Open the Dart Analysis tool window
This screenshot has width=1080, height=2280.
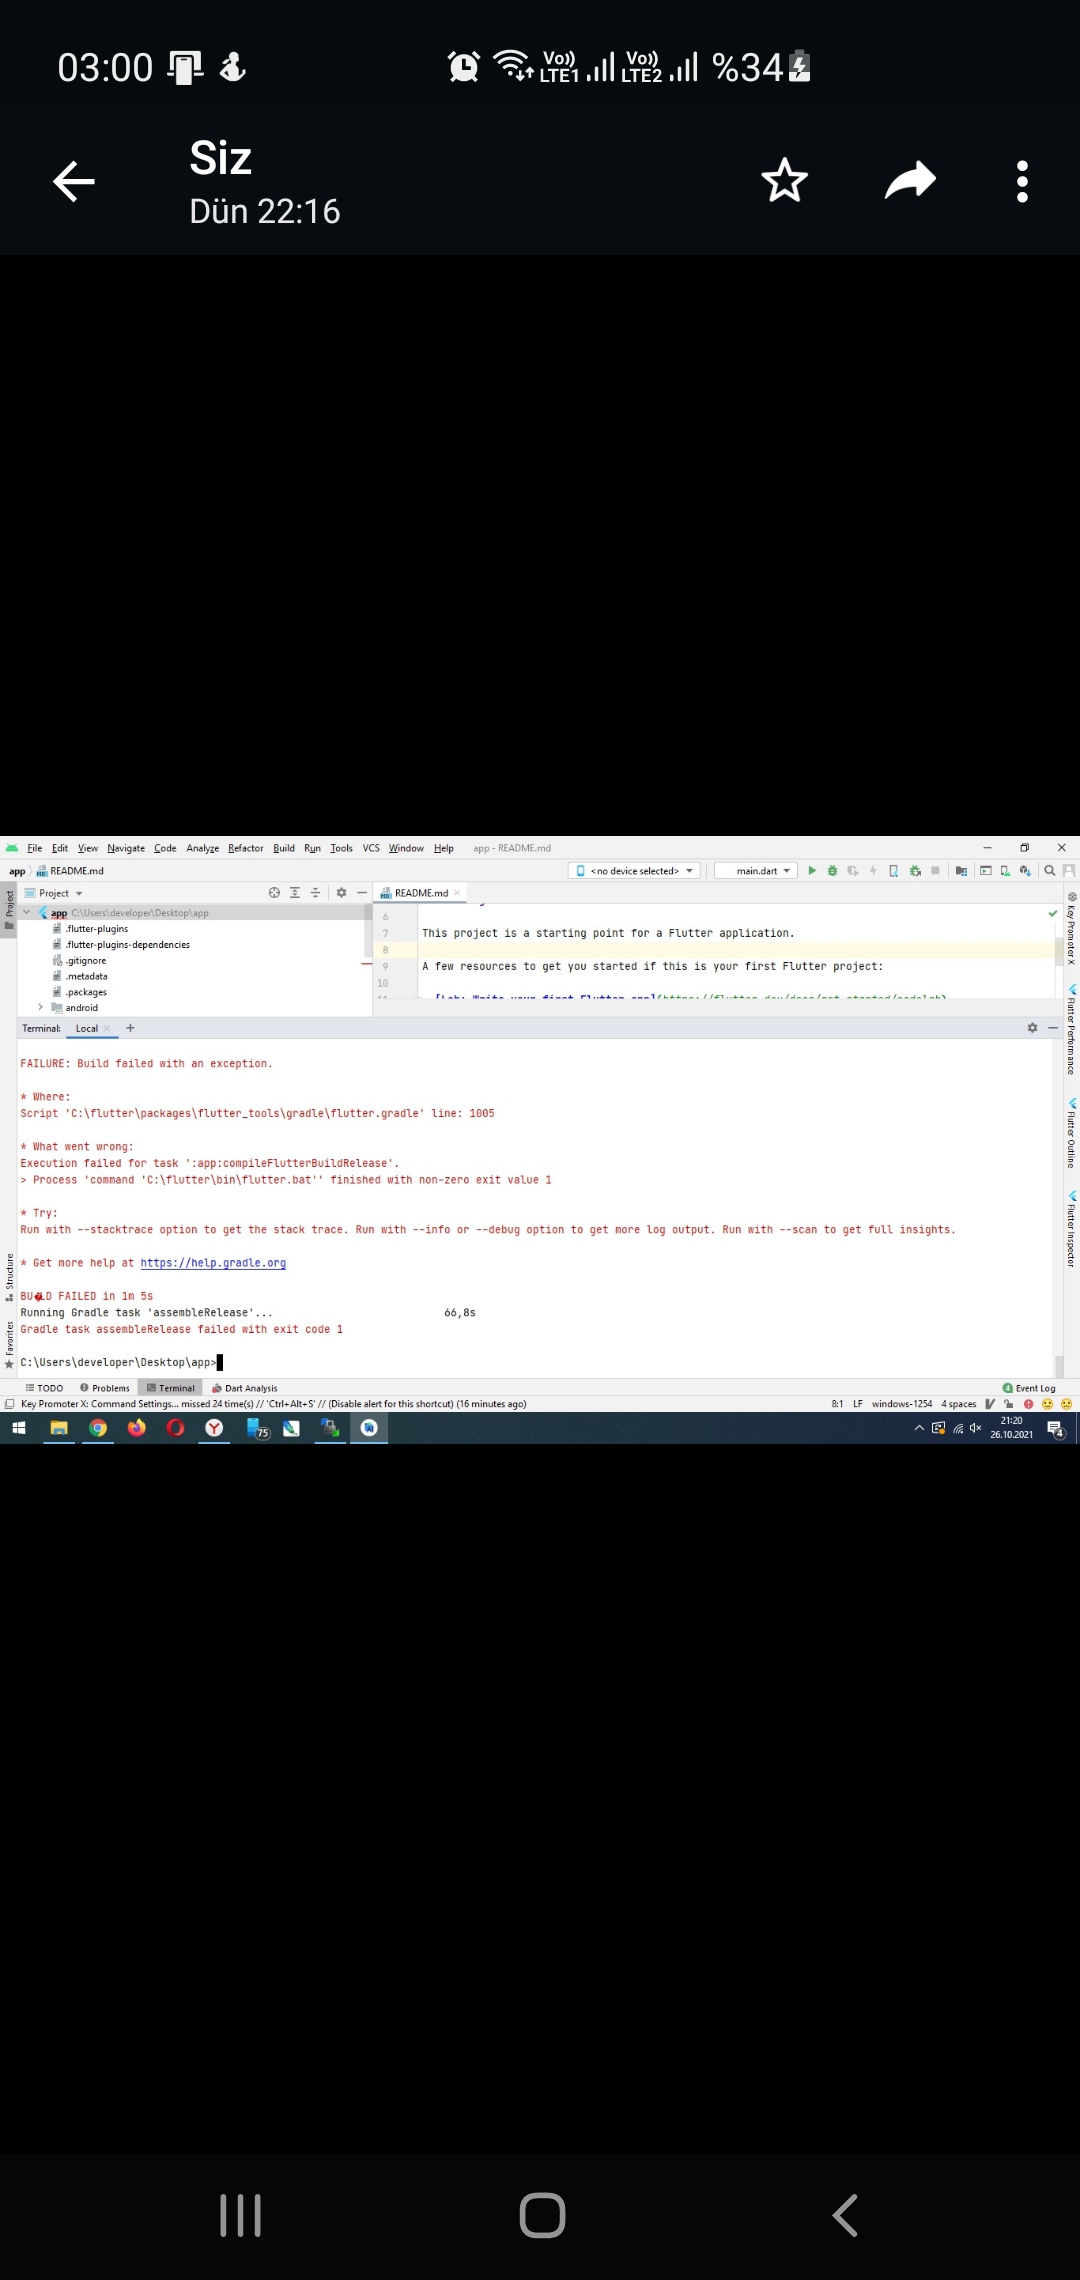coord(245,1388)
